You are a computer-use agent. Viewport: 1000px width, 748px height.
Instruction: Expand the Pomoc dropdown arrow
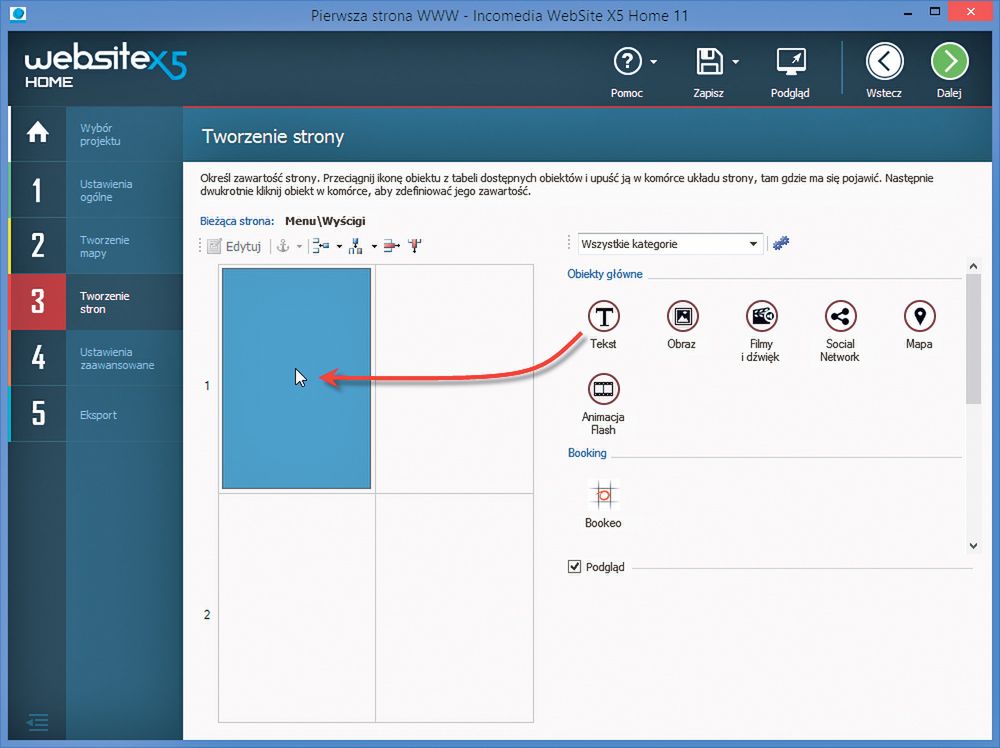tap(654, 62)
